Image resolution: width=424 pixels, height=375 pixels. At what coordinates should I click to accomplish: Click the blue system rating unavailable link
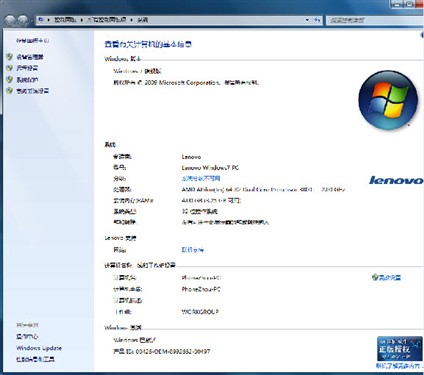pos(201,178)
